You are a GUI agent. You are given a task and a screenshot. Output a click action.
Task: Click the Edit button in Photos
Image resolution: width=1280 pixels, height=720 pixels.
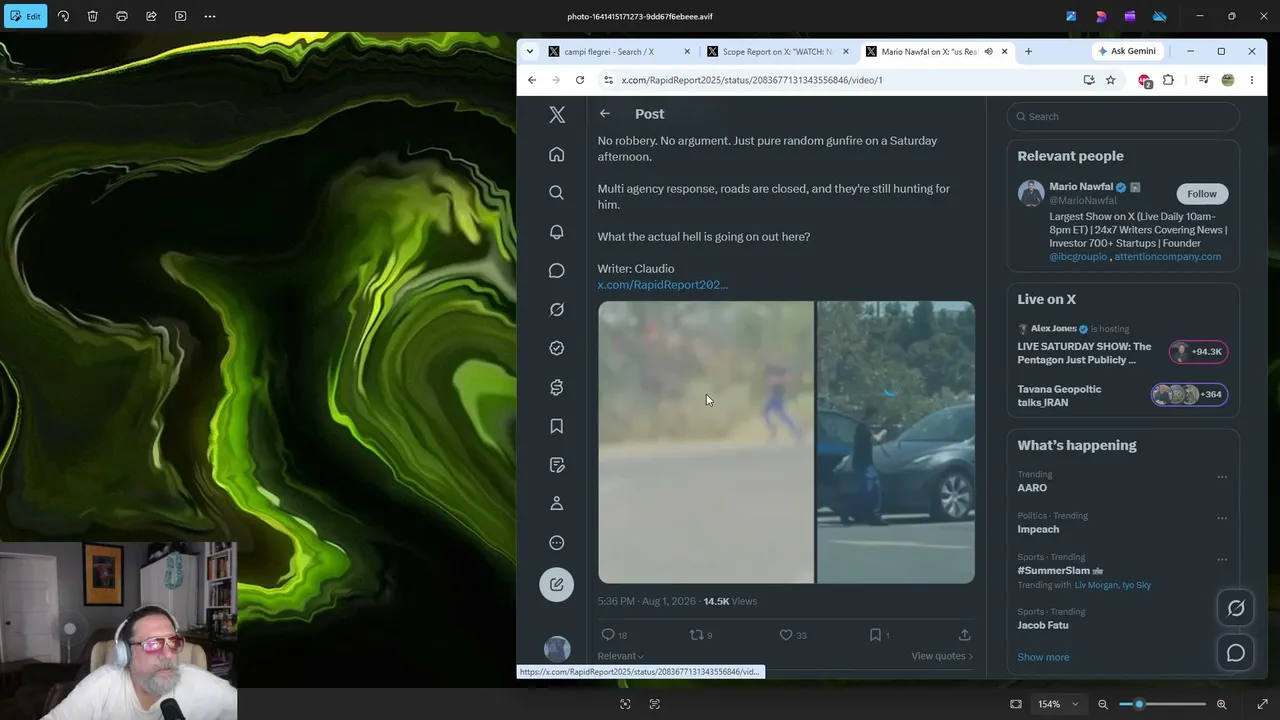25,16
